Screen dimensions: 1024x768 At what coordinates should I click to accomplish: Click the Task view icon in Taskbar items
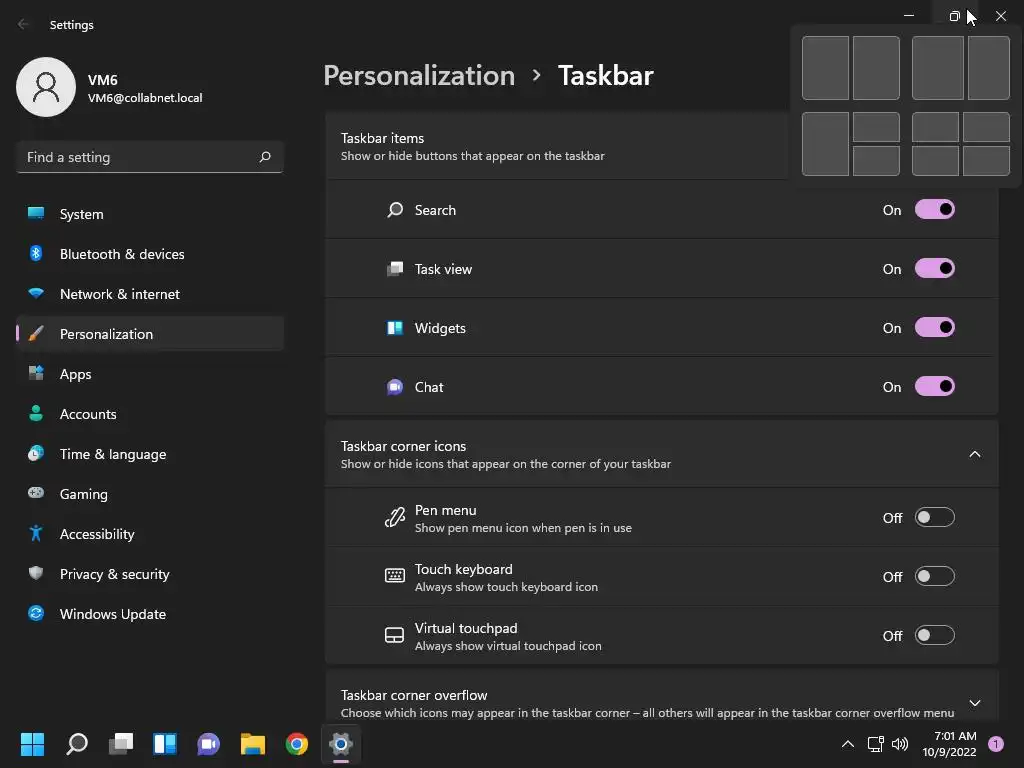coord(395,268)
